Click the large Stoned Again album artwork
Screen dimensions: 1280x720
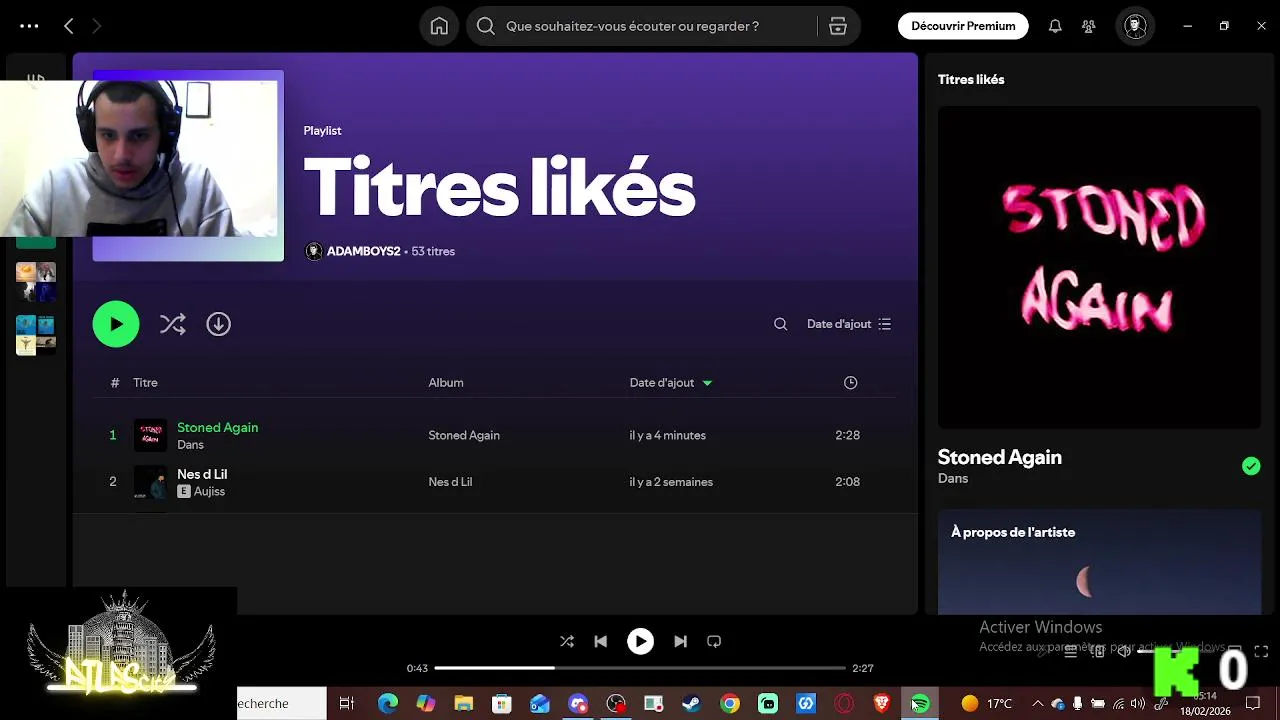[x=1099, y=267]
